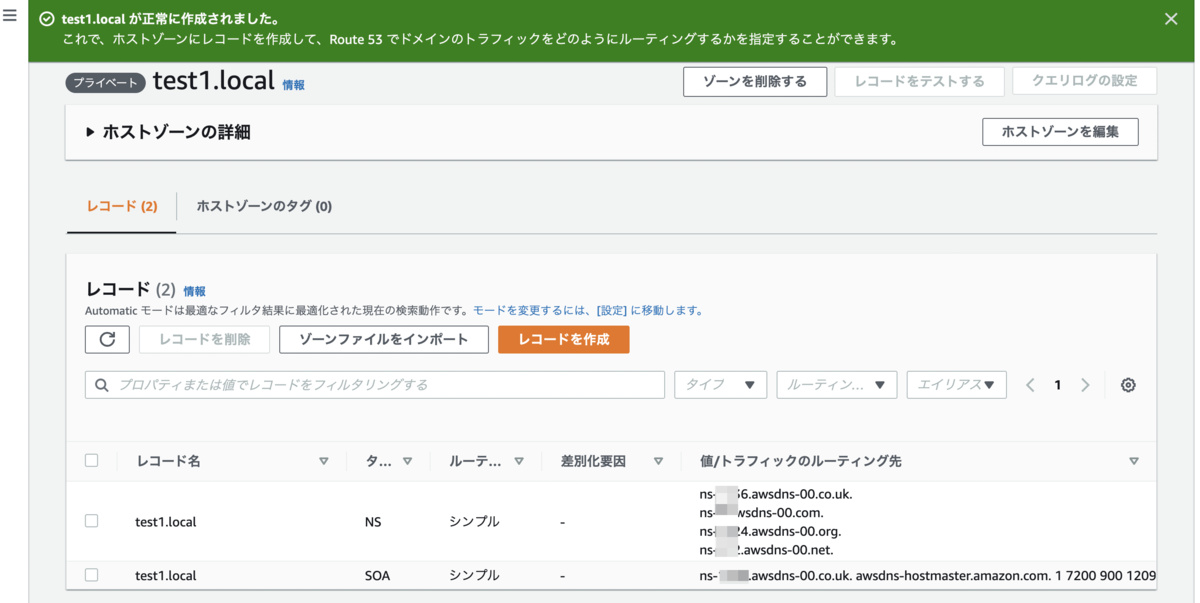Open the タイプ filter dropdown

click(x=720, y=385)
